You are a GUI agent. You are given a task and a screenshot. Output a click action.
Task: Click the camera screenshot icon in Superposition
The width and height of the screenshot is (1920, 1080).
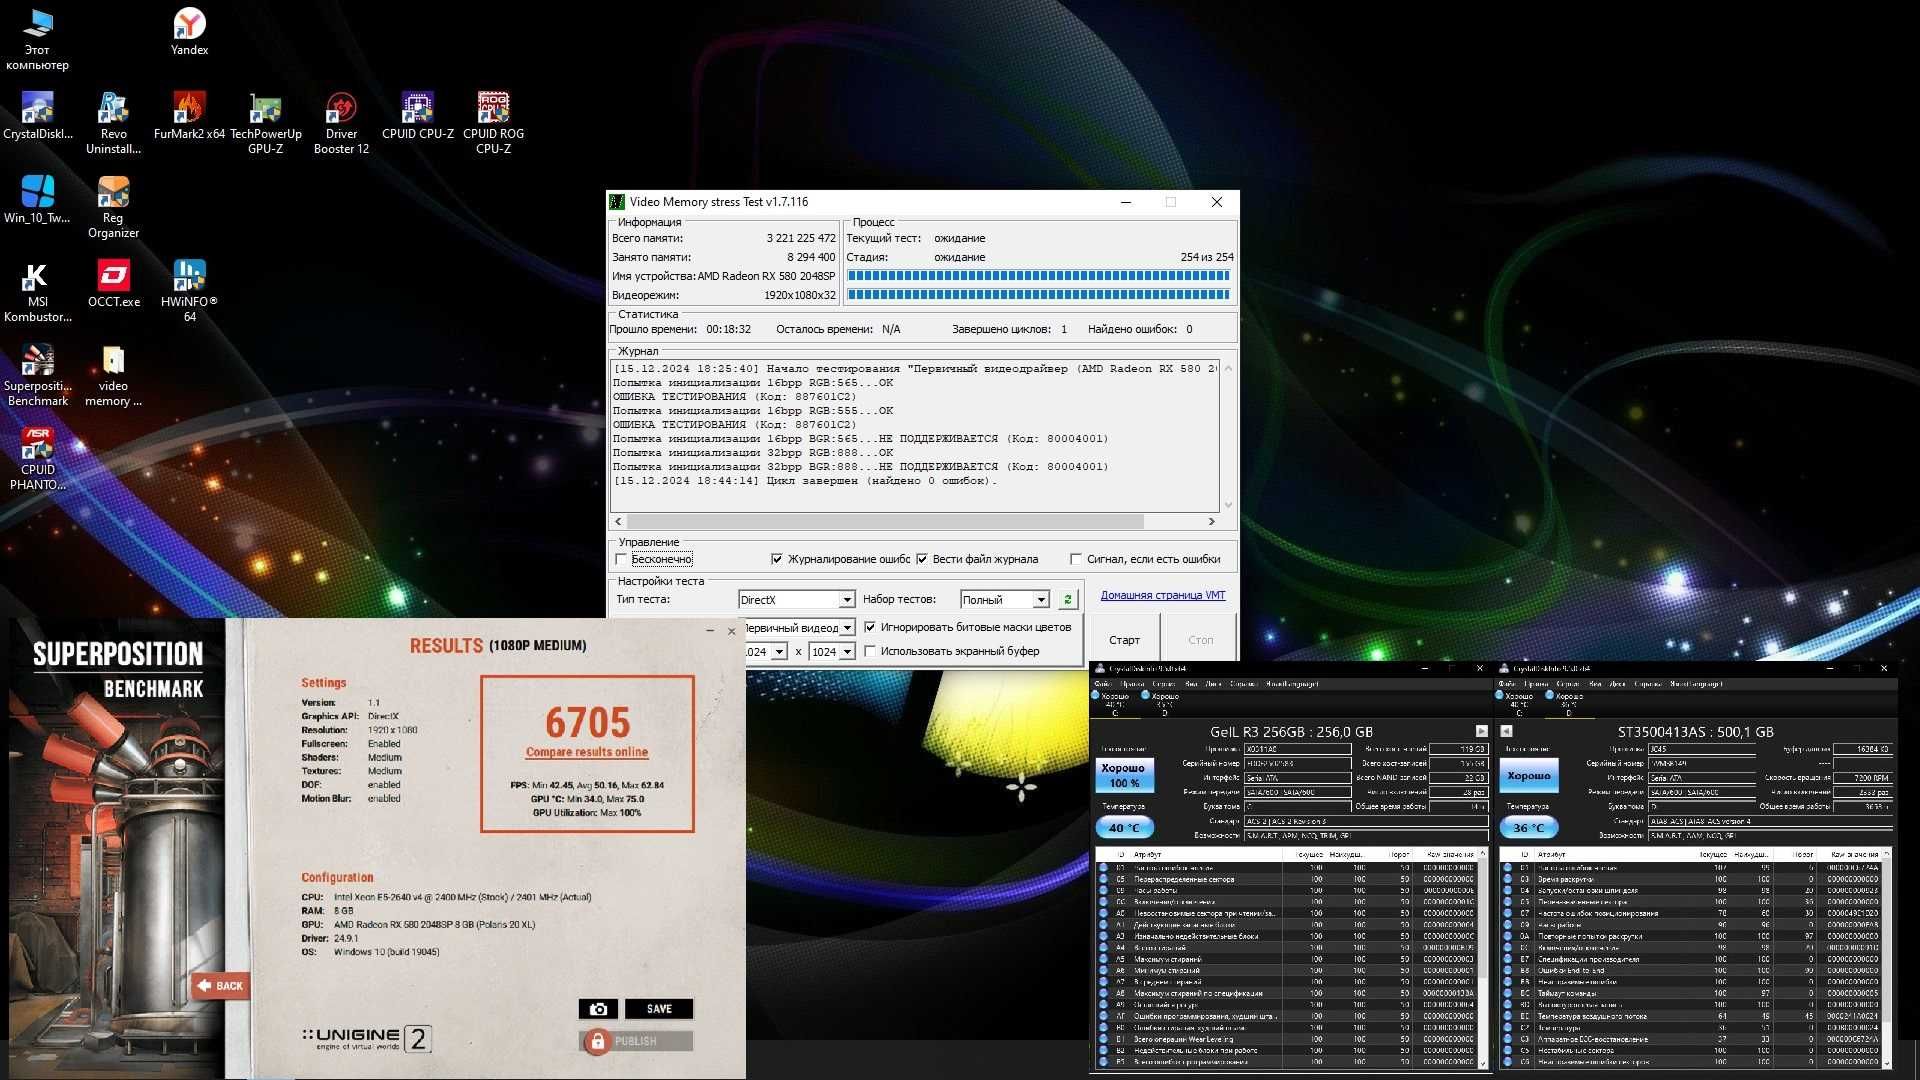click(x=598, y=1009)
